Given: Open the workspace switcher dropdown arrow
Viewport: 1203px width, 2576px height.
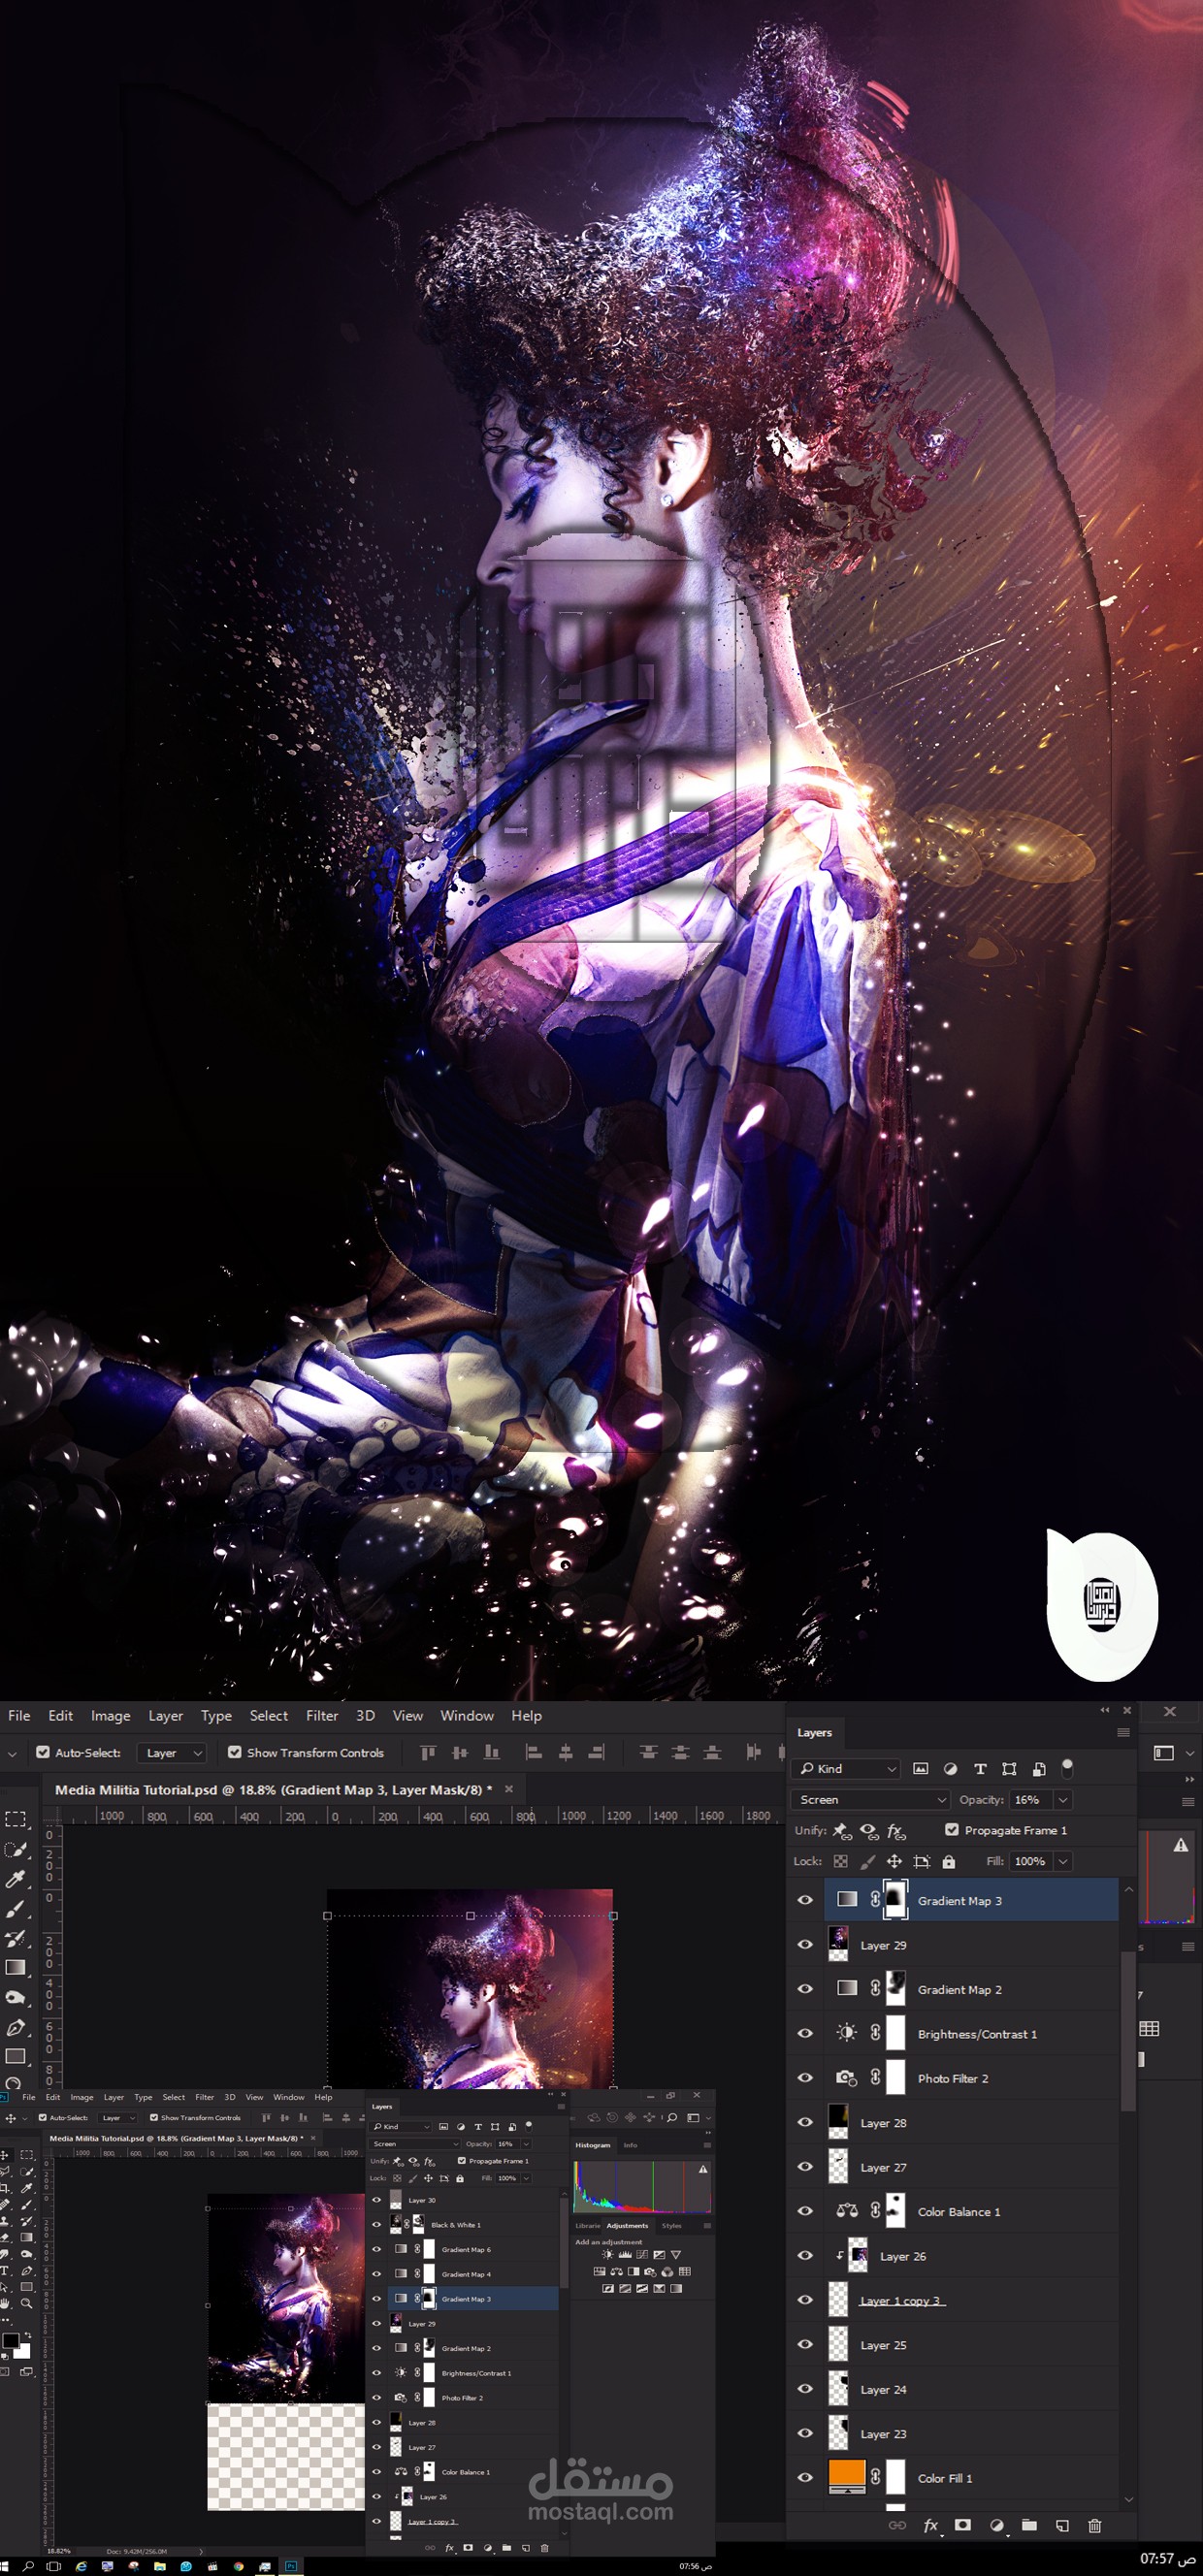Looking at the screenshot, I should 1189,1753.
